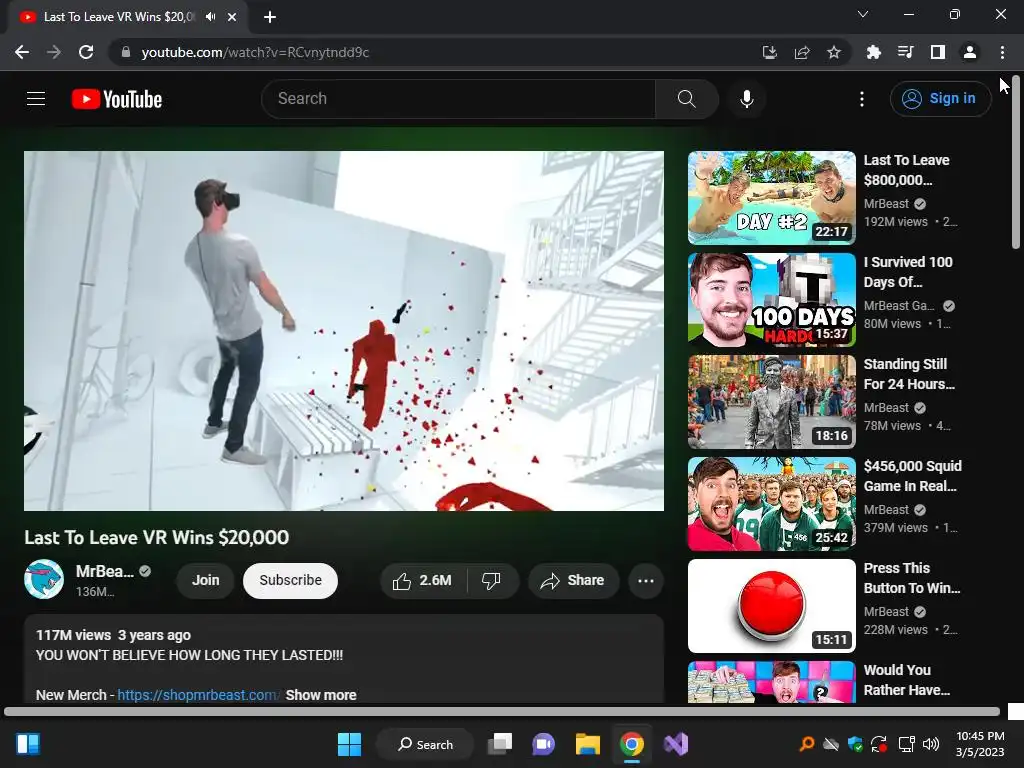Install app icon in address bar
The width and height of the screenshot is (1024, 768).
coord(770,52)
